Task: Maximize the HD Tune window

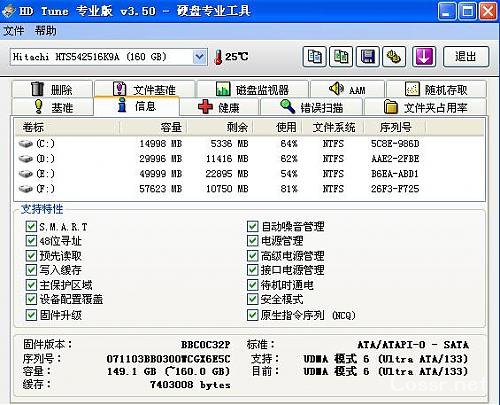Action: tap(467, 11)
